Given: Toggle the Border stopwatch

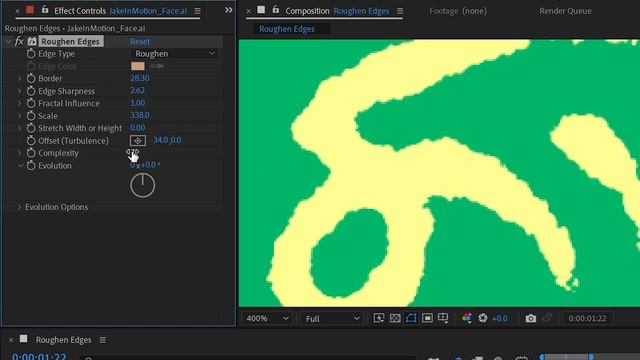Looking at the screenshot, I should pos(31,78).
